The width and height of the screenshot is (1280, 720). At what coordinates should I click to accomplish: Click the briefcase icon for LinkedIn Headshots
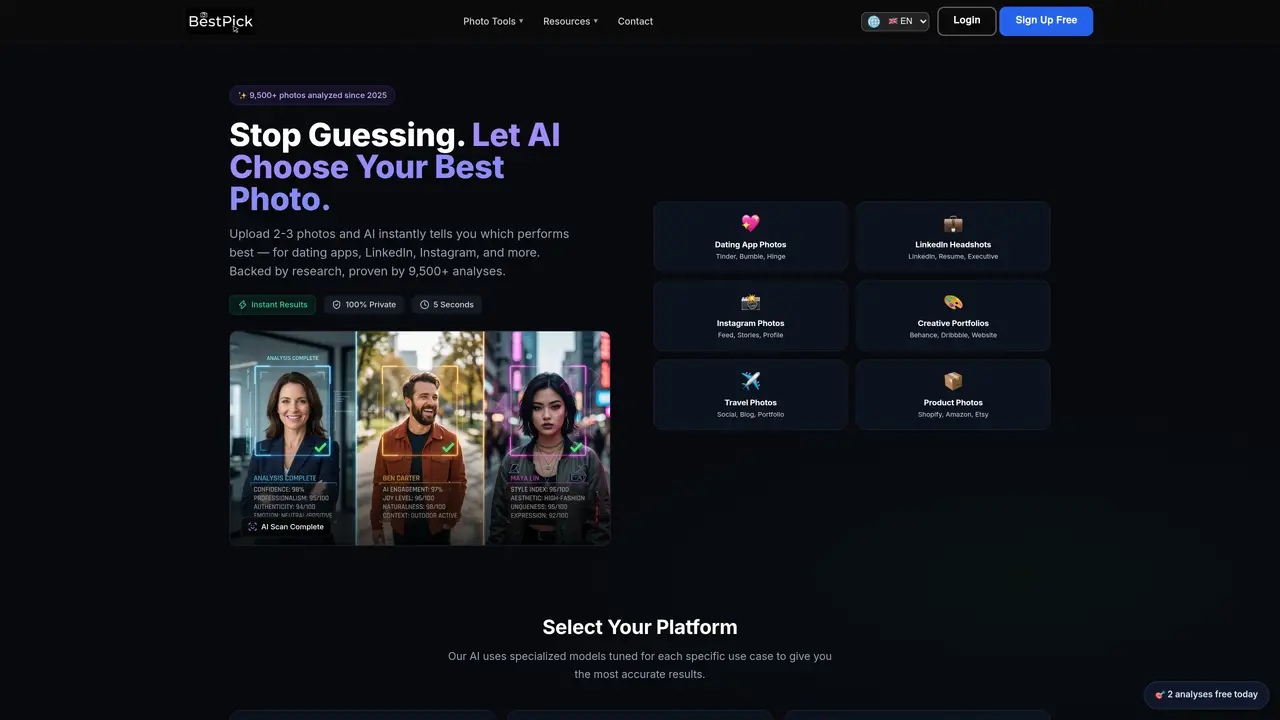pos(953,223)
